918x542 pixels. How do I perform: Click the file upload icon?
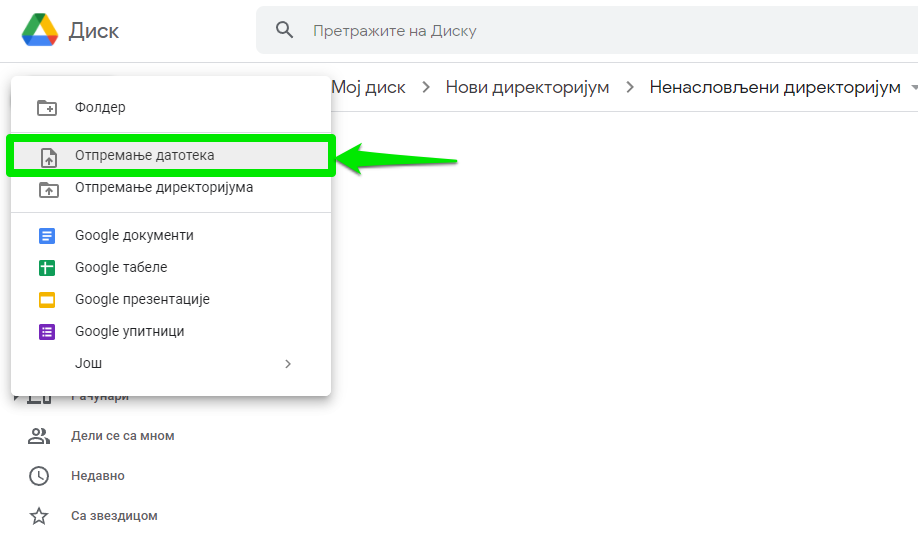coord(49,157)
